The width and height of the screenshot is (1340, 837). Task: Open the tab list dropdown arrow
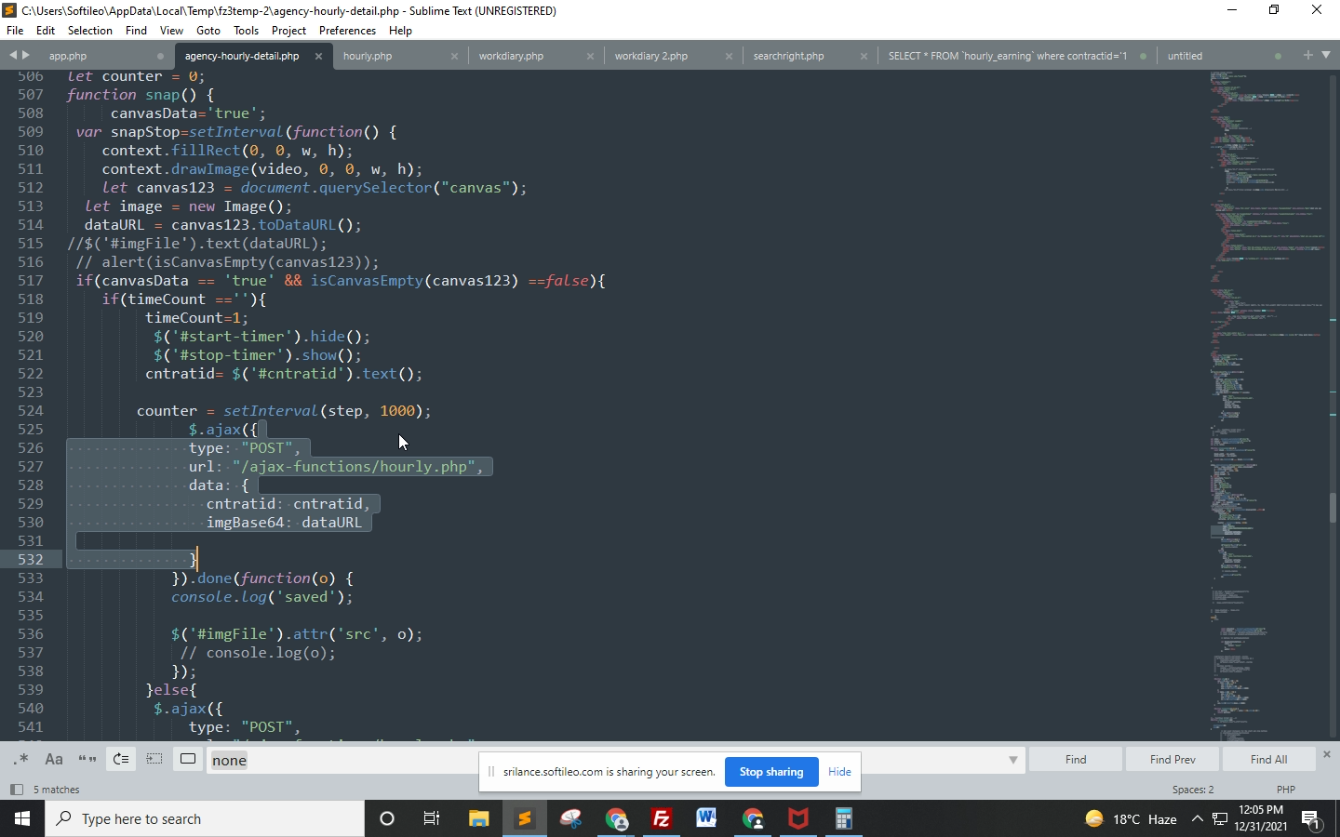(1326, 55)
